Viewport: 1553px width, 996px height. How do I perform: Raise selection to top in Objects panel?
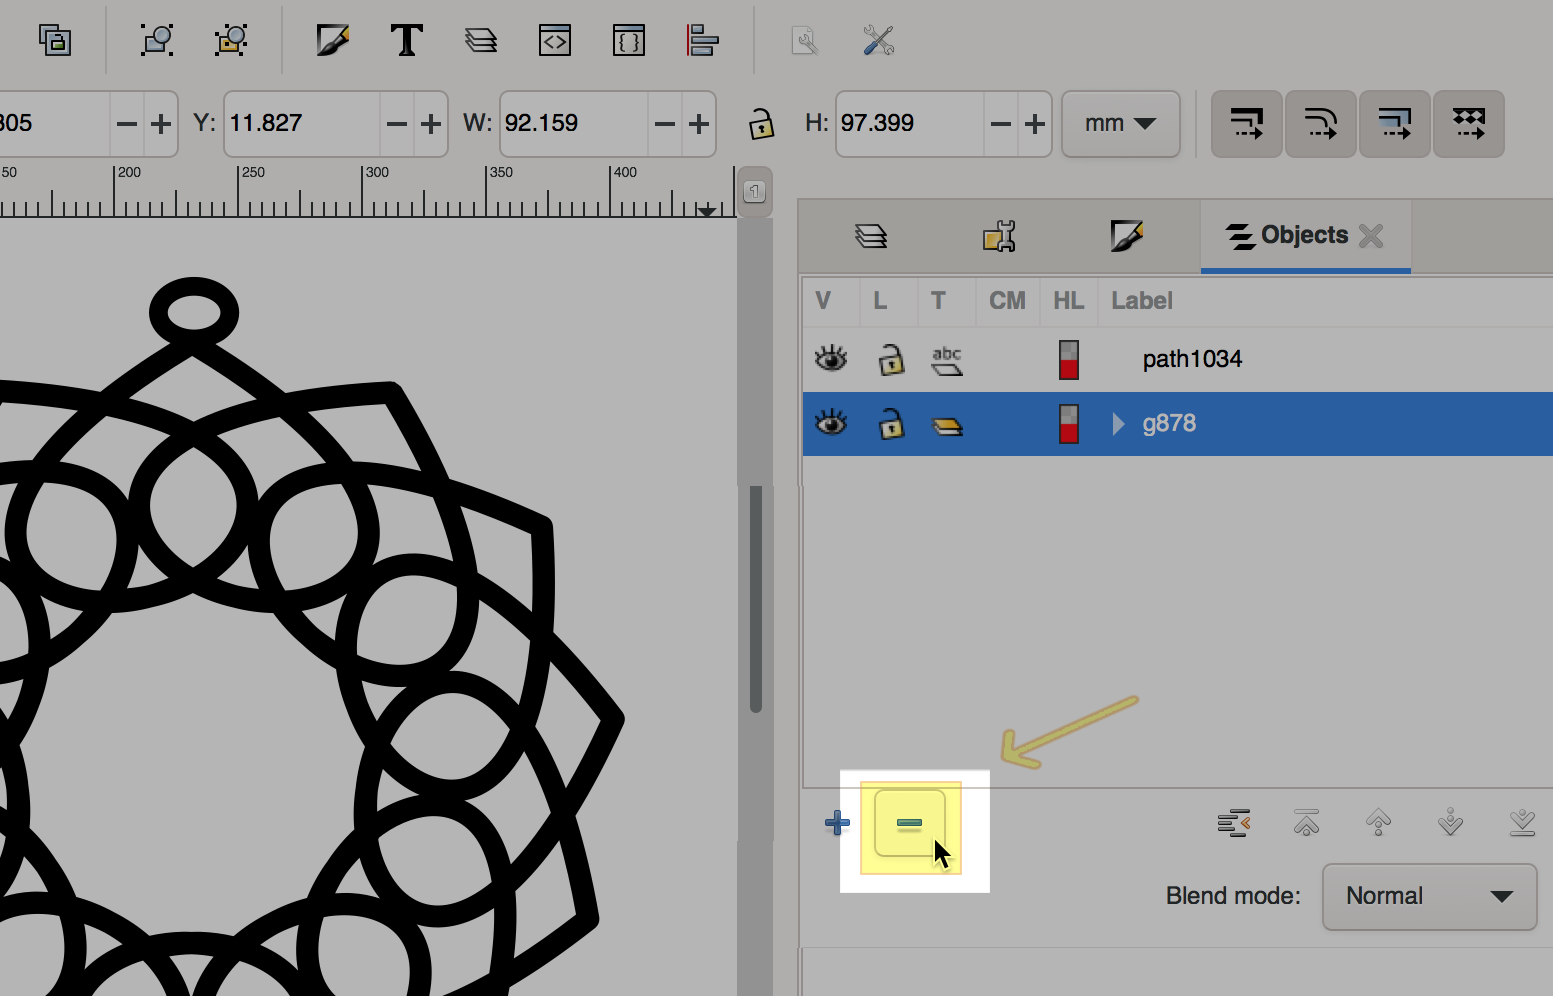[1306, 823]
